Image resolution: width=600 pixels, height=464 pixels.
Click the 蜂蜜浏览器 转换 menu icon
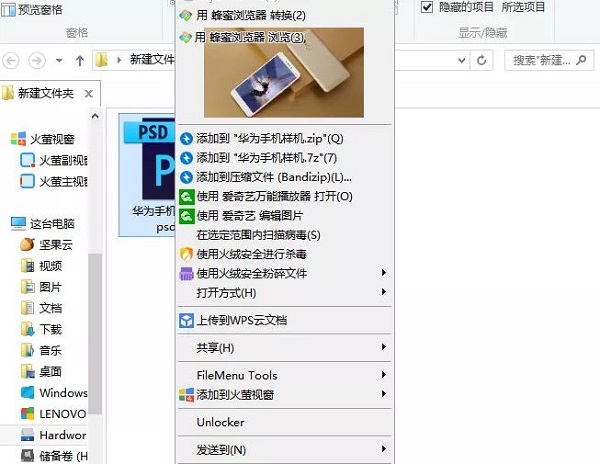(186, 15)
